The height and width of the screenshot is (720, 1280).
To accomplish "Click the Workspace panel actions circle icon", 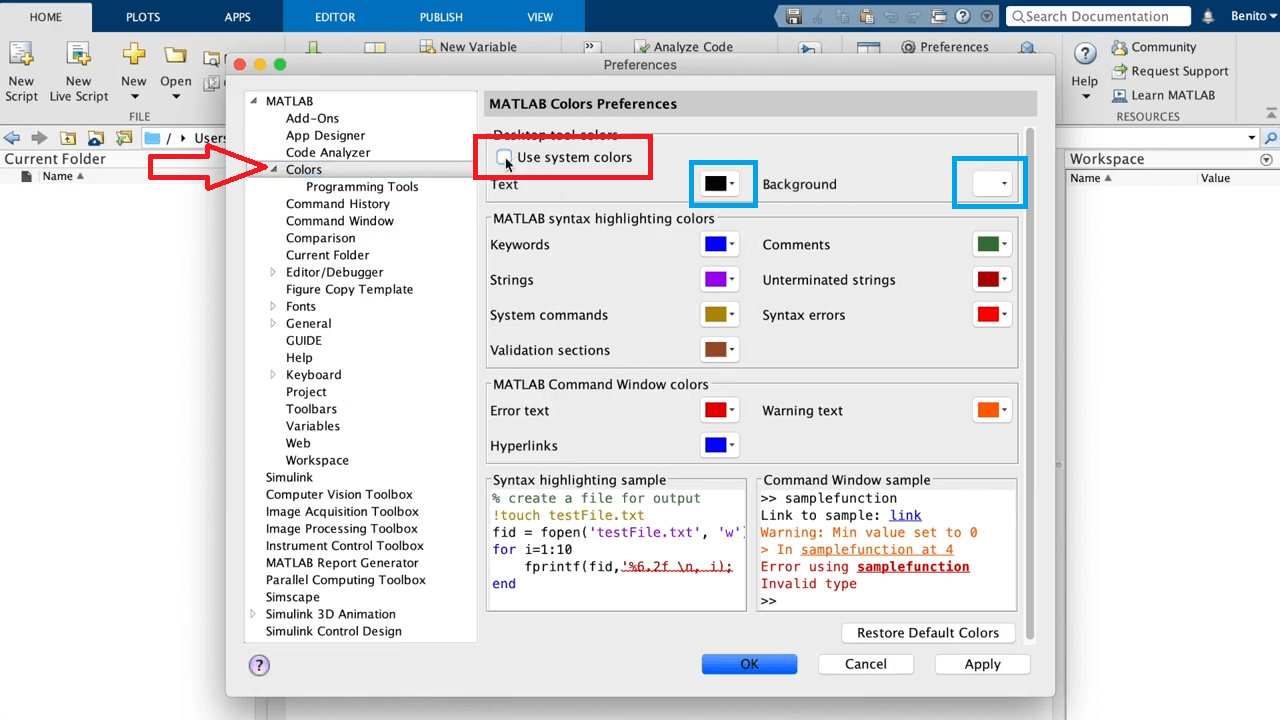I will point(1267,160).
